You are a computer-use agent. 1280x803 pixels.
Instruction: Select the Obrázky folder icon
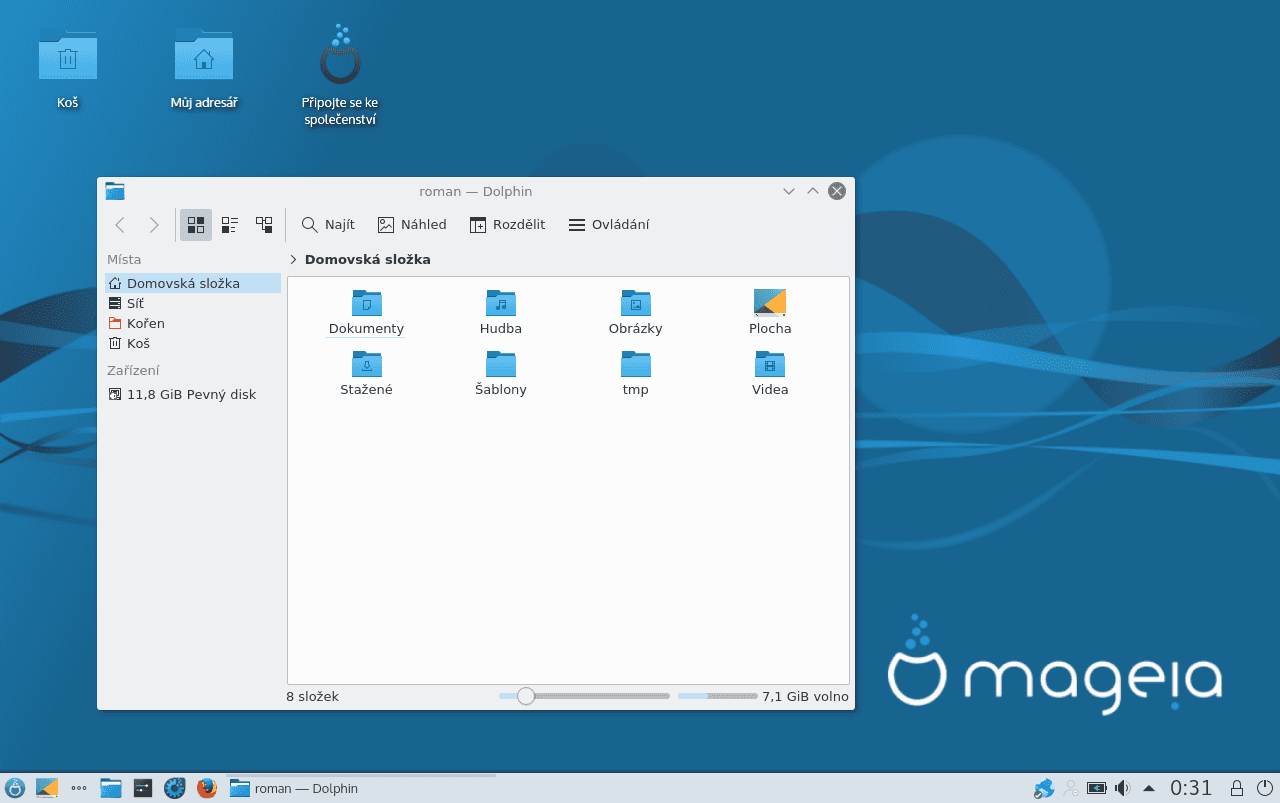pos(636,303)
